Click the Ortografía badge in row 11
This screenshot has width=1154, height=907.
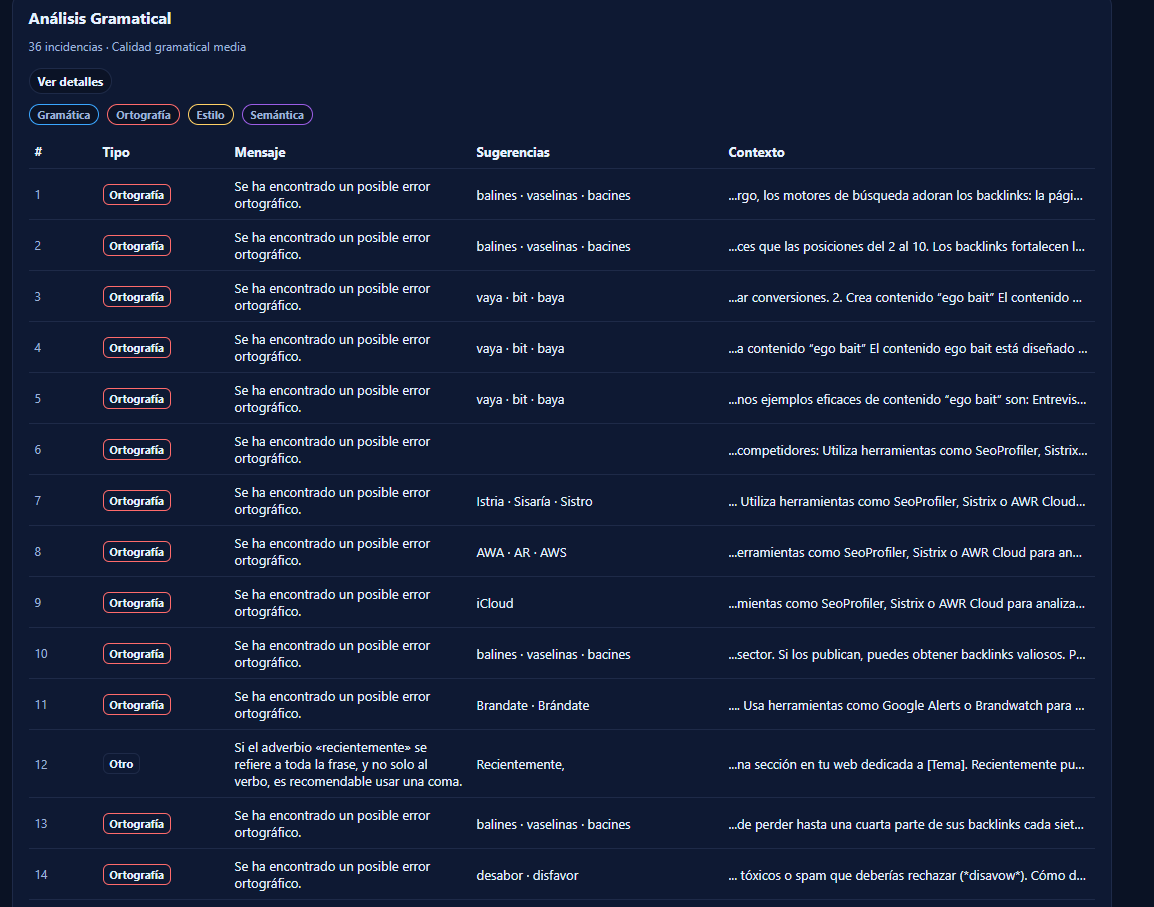click(x=137, y=705)
